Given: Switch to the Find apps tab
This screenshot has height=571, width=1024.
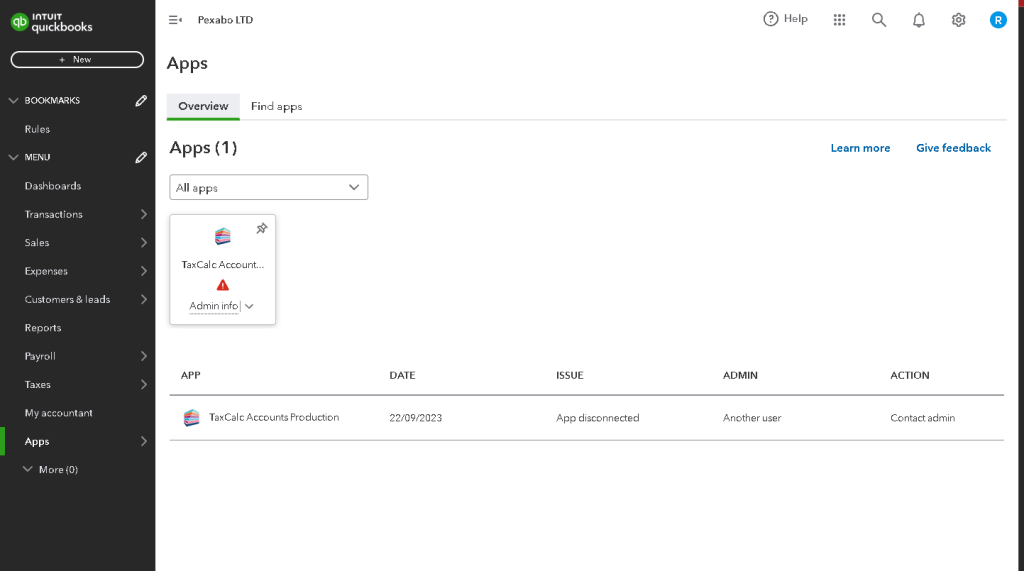Looking at the screenshot, I should click(x=276, y=106).
